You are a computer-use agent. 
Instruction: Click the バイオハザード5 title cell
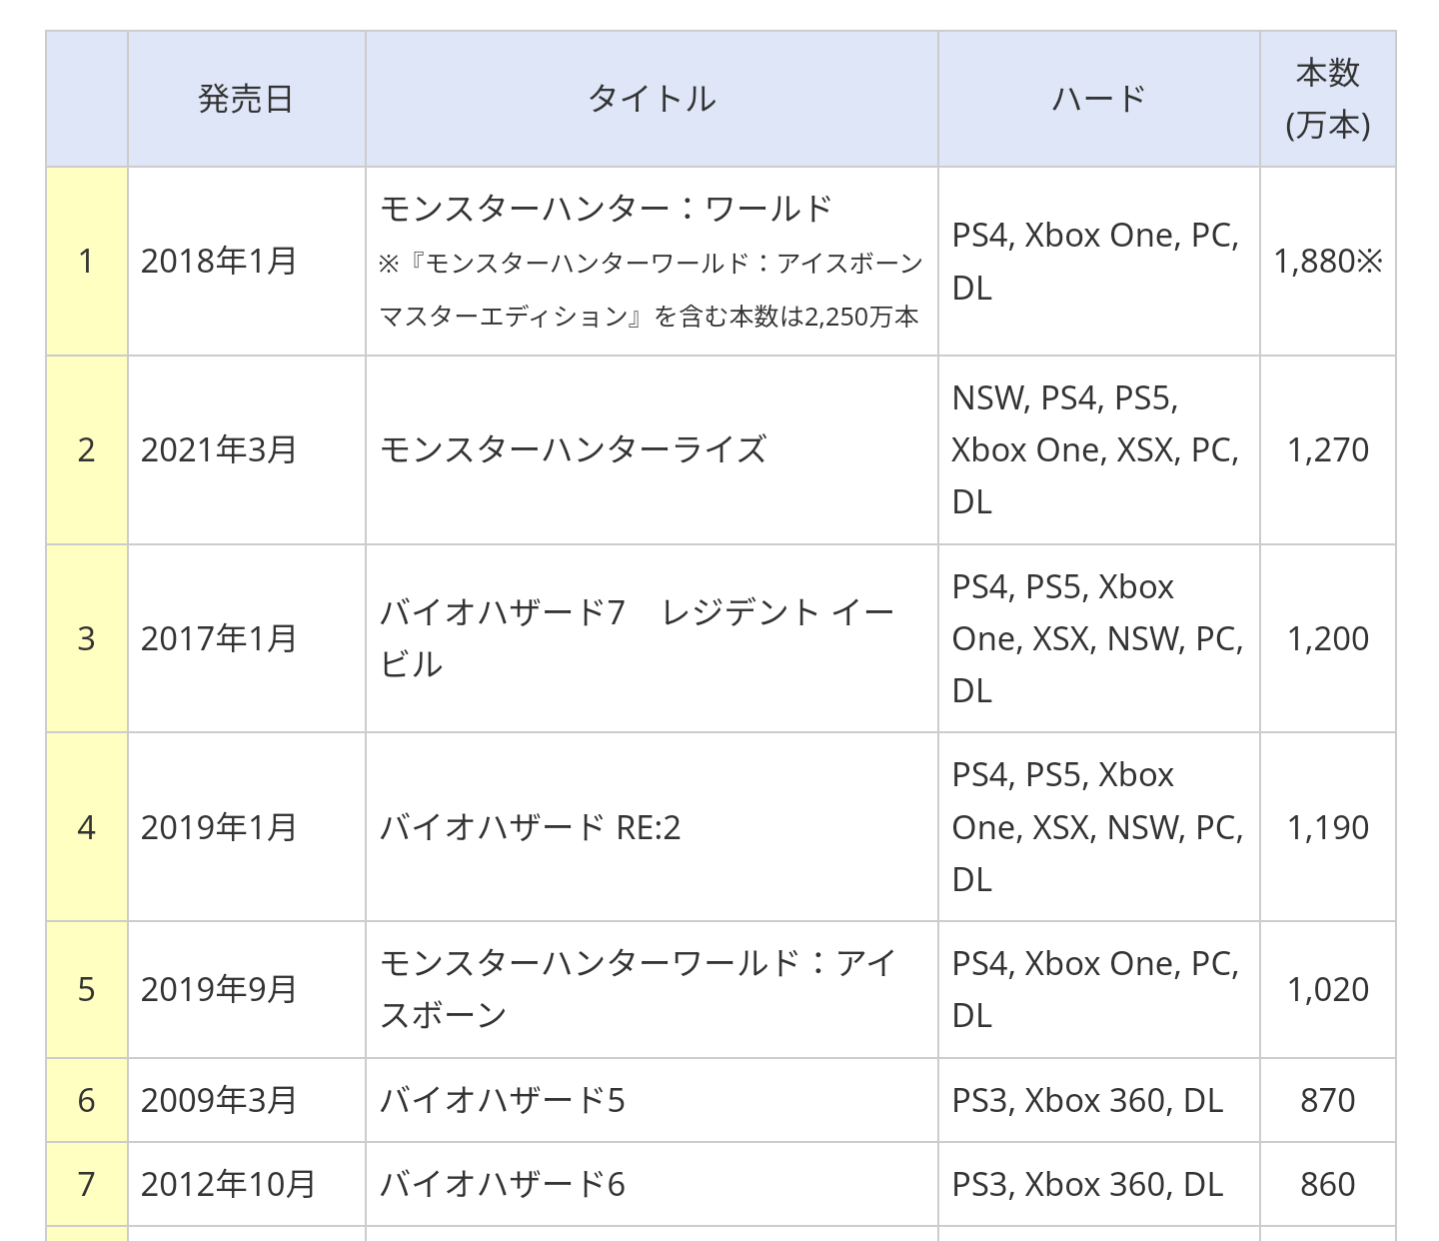tap(652, 1100)
